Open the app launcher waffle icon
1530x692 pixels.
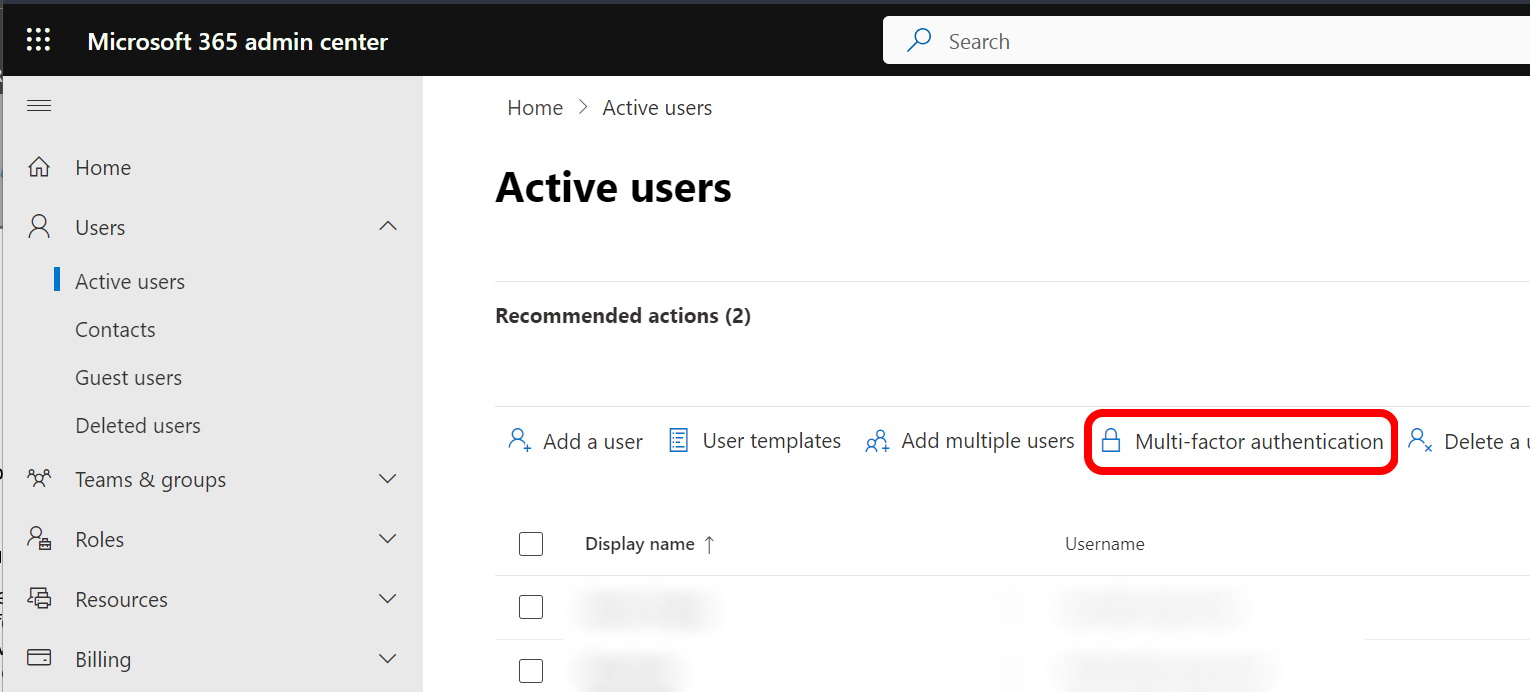(38, 41)
